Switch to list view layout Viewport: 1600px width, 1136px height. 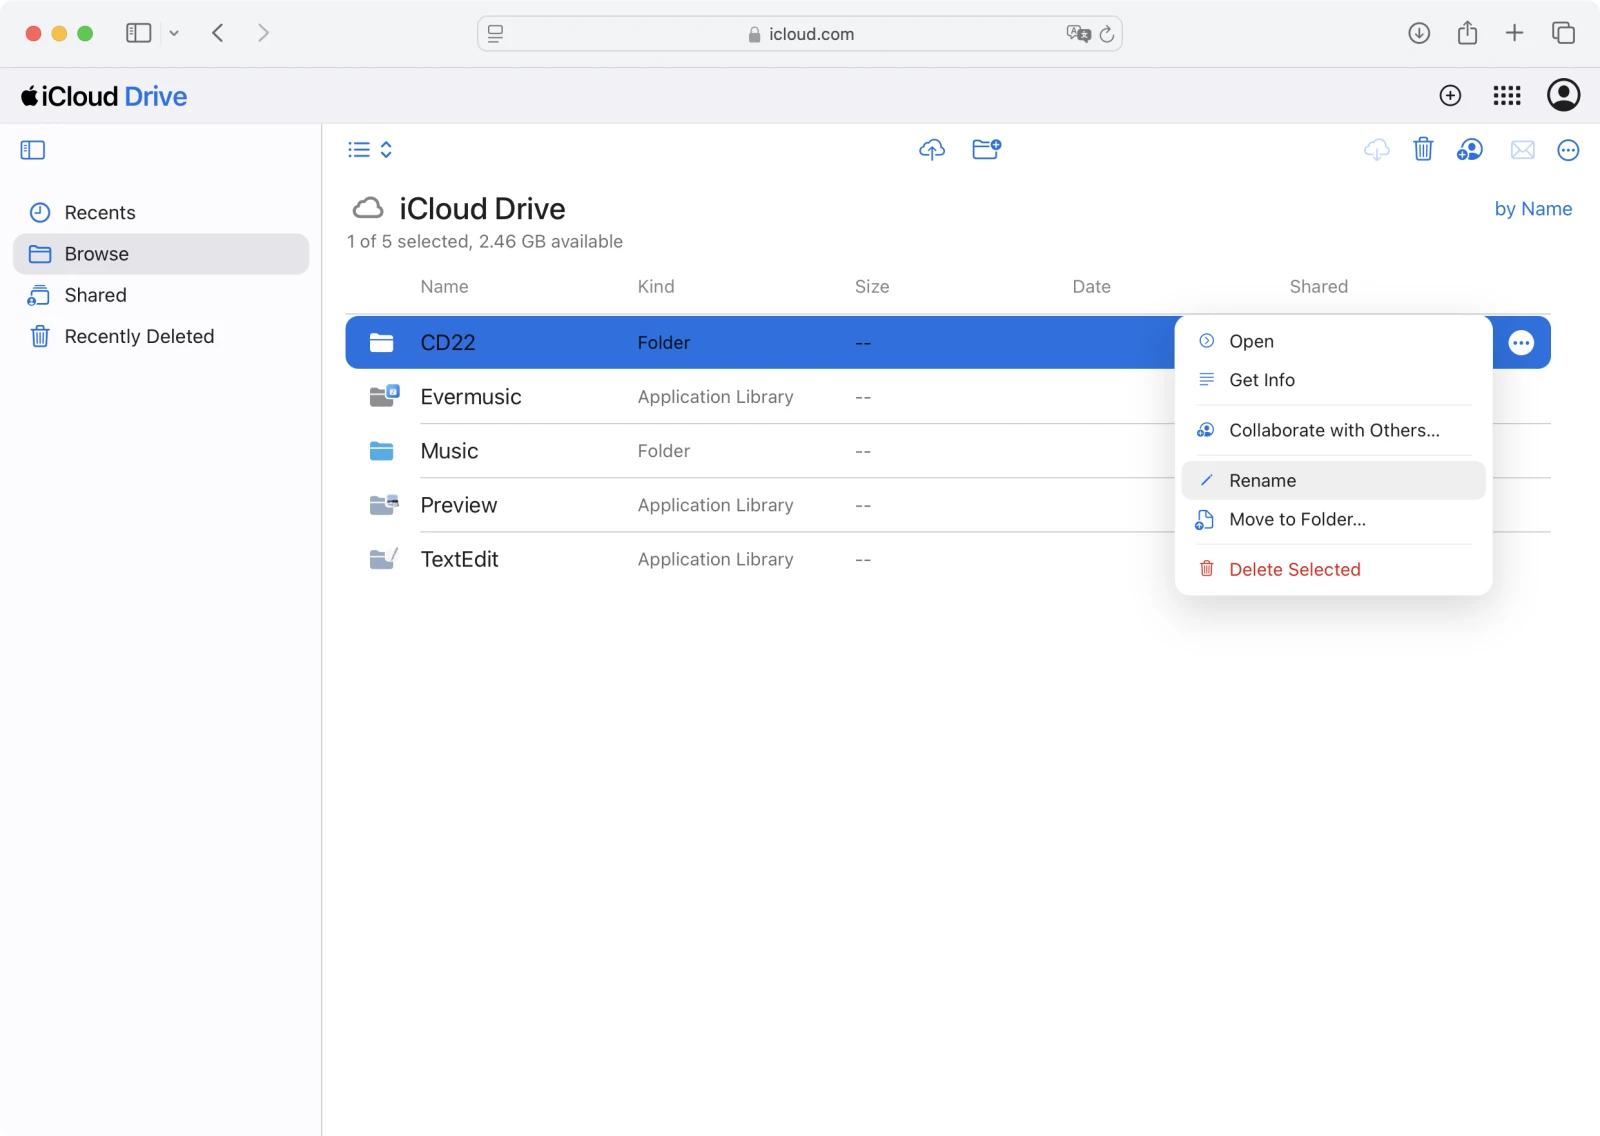tap(358, 149)
